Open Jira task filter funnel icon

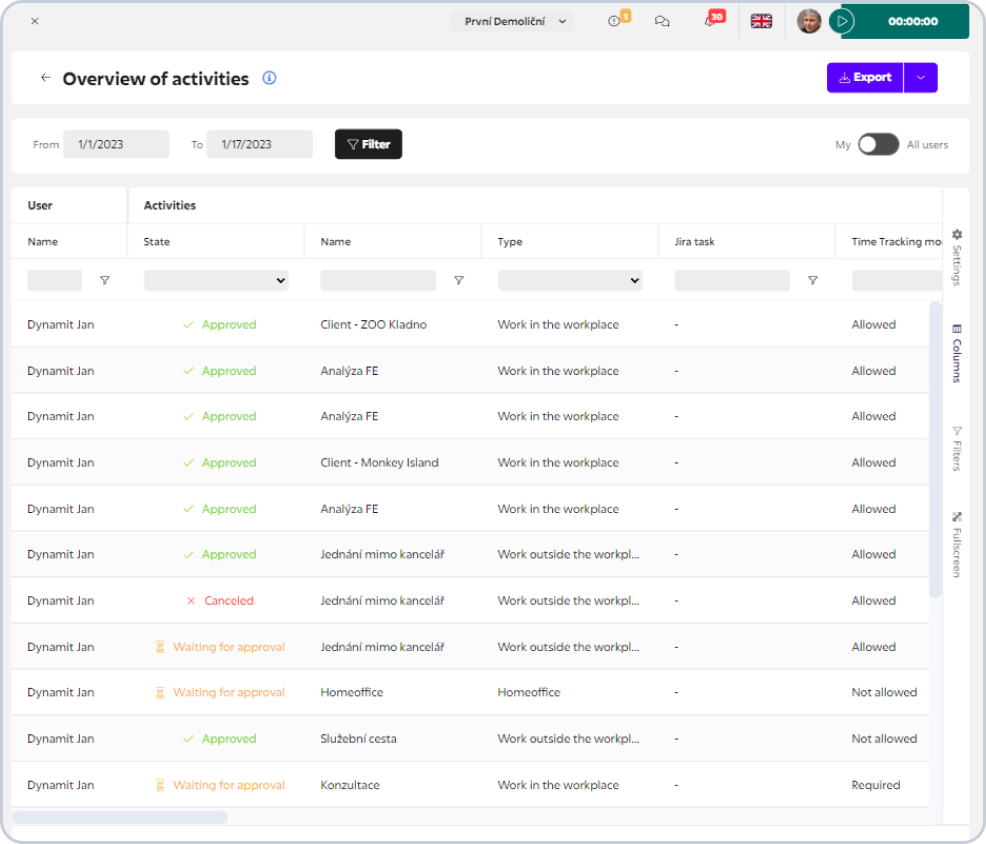point(813,280)
